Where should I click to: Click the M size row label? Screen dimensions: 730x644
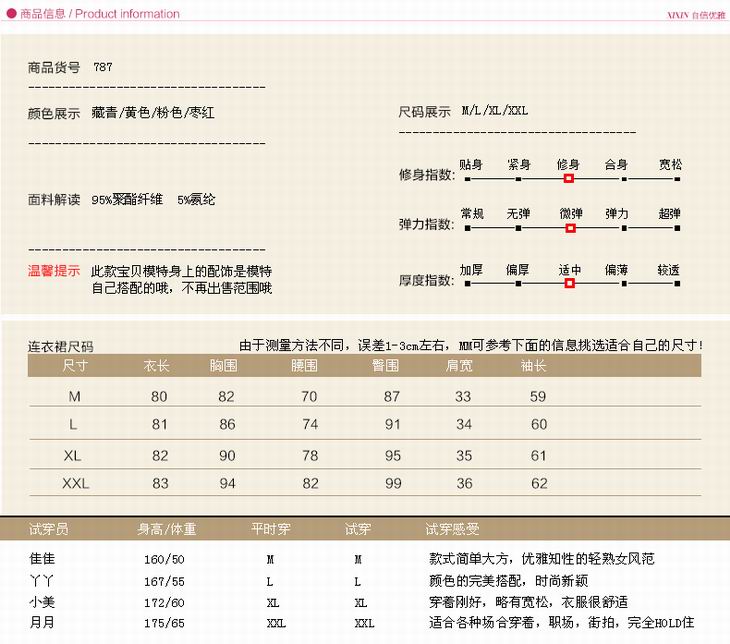click(74, 396)
